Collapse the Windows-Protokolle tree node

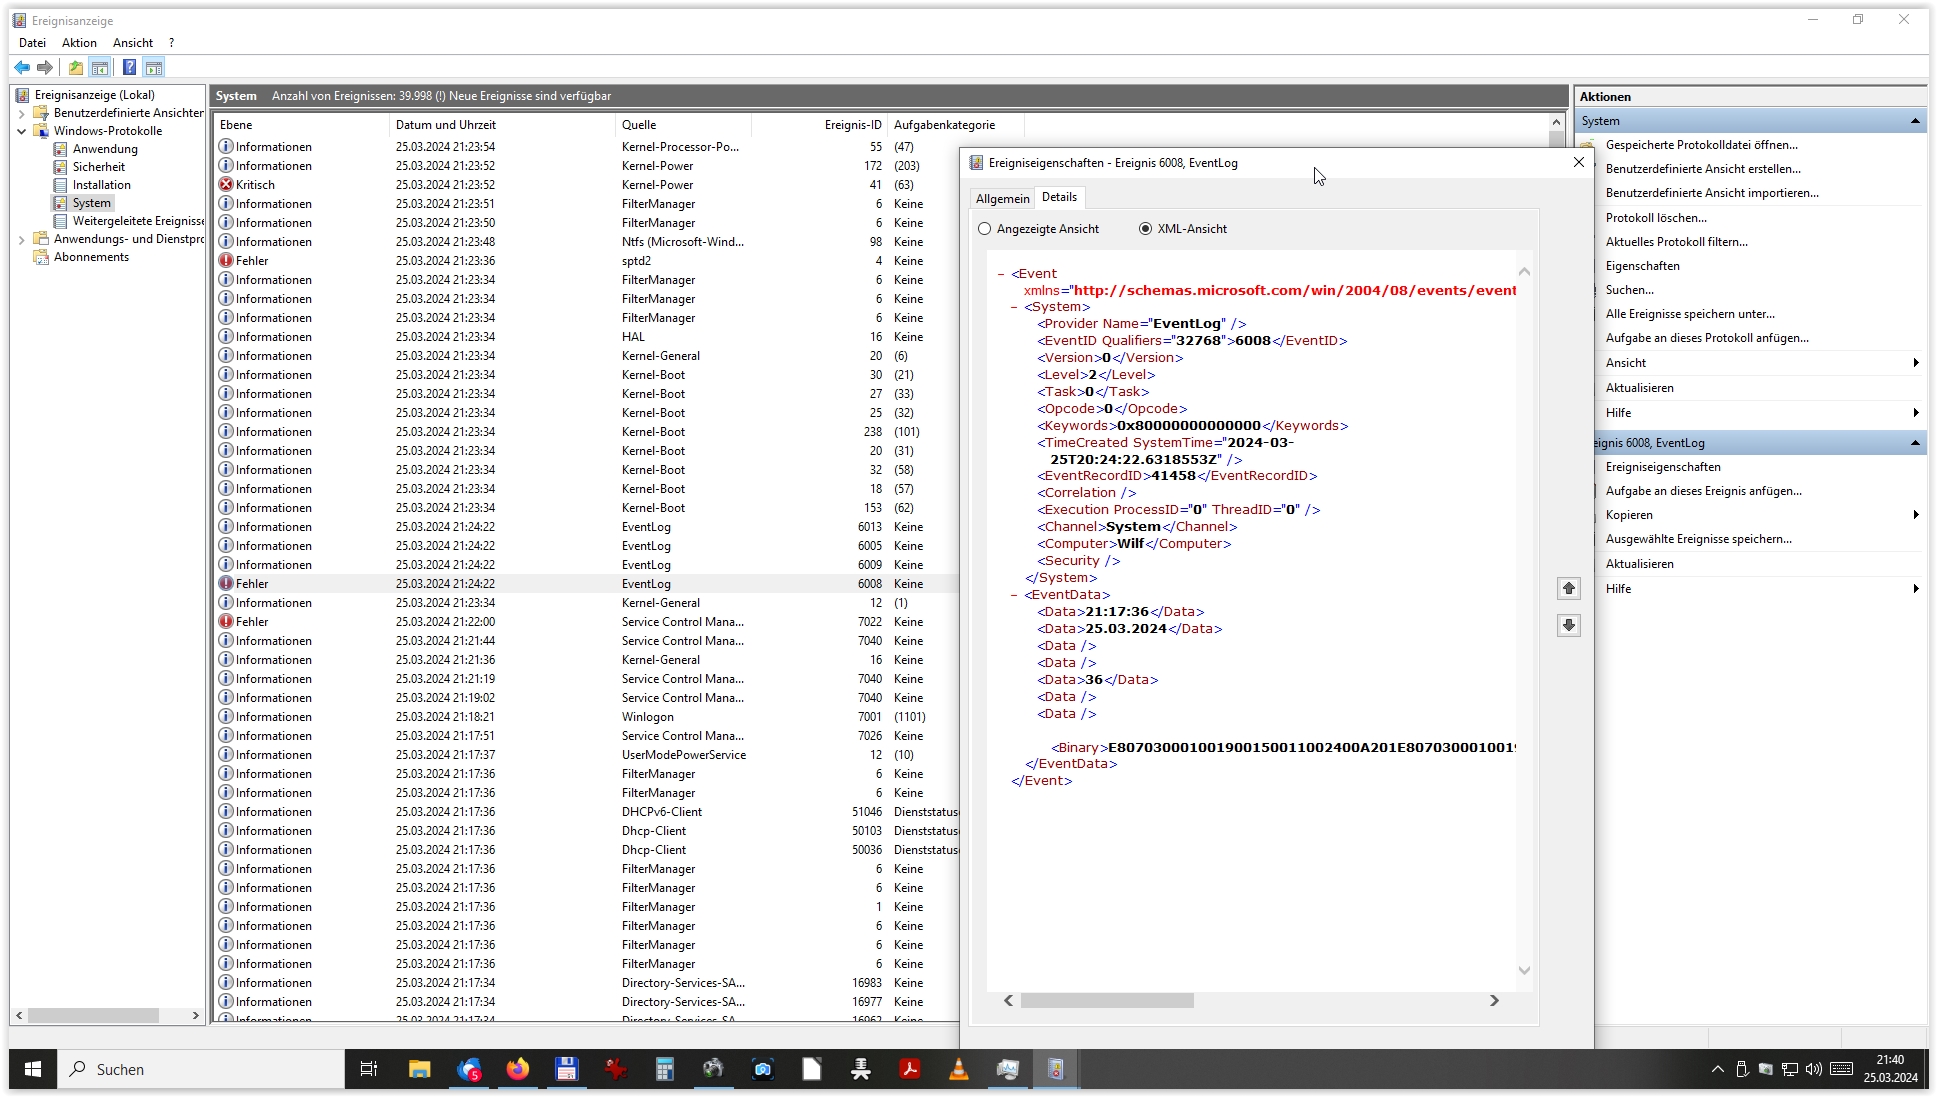click(21, 131)
